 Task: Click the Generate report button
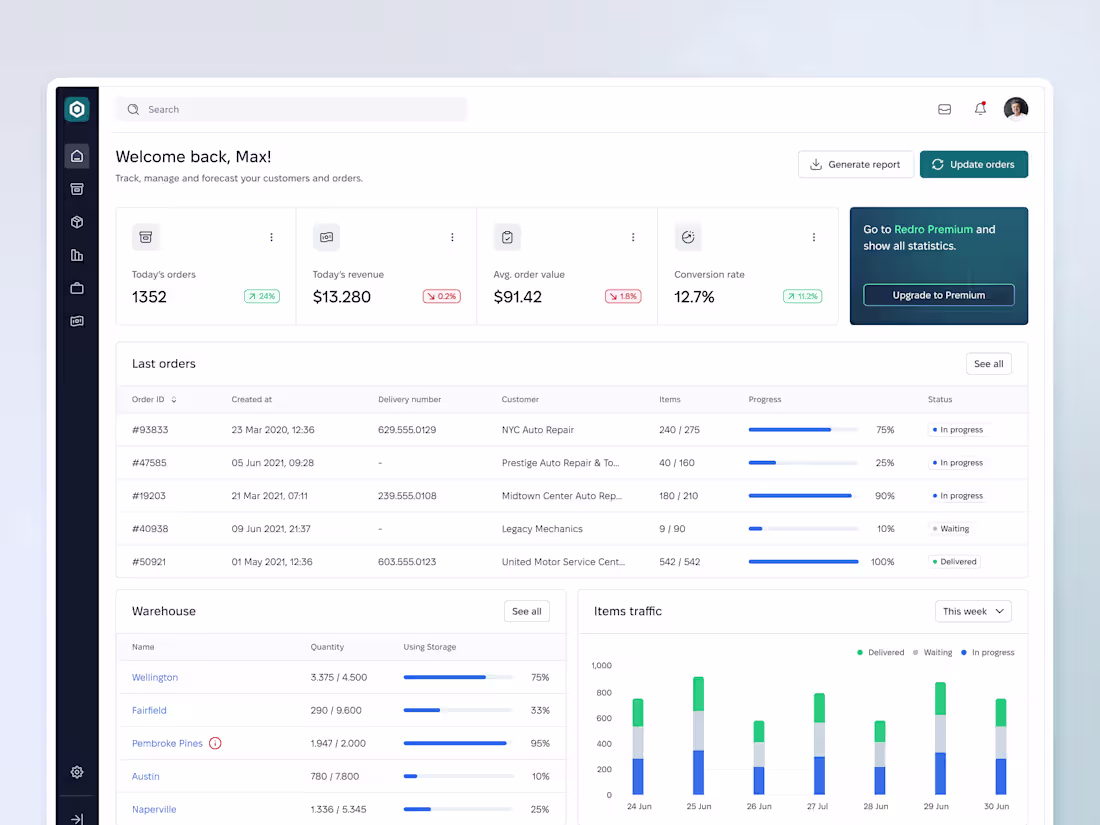pos(856,164)
